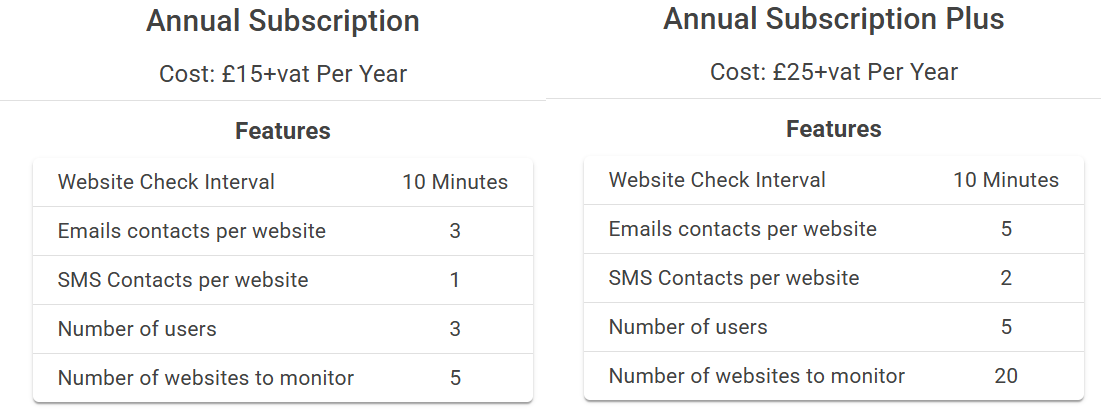Click the £25+vat Per Year cost text
This screenshot has width=1101, height=417.
tap(833, 72)
